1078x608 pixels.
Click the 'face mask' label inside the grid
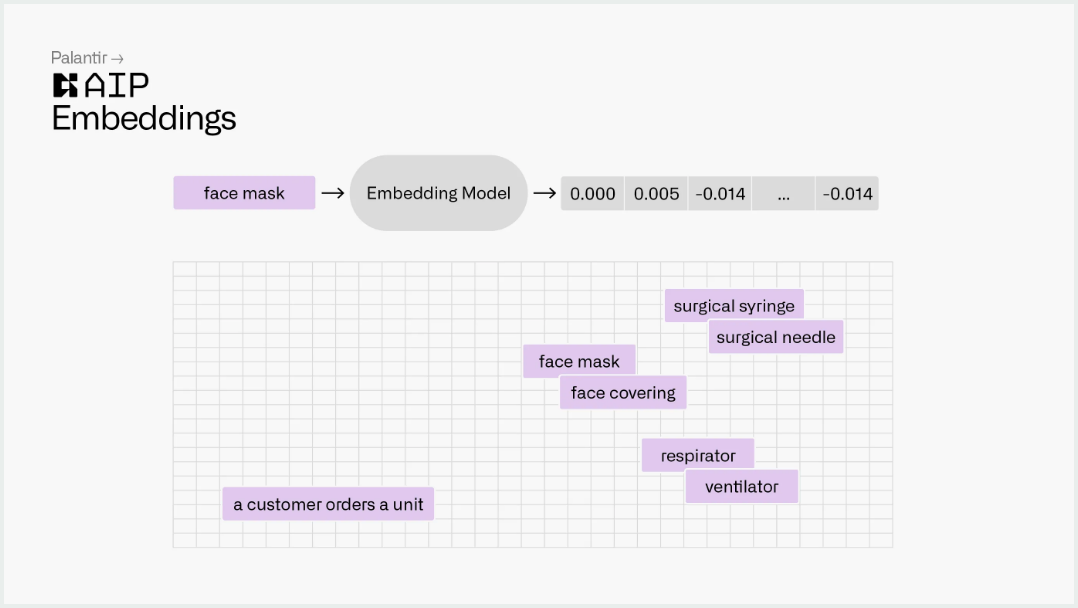point(579,361)
